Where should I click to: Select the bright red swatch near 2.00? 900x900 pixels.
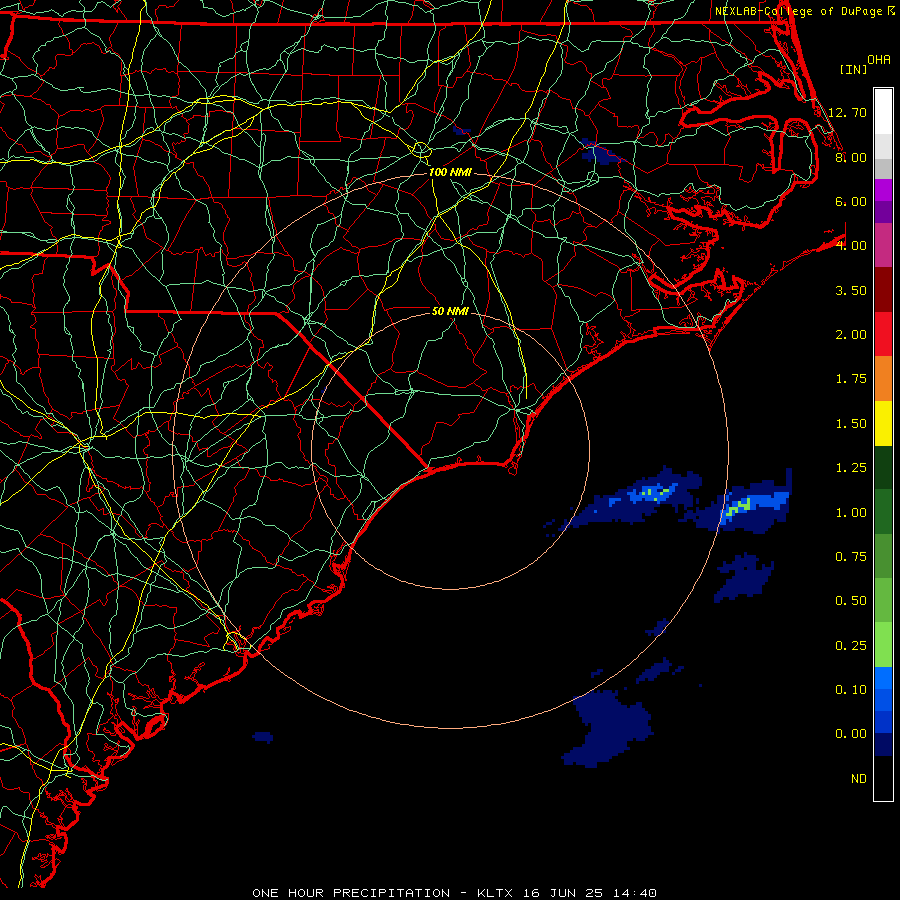[x=883, y=334]
